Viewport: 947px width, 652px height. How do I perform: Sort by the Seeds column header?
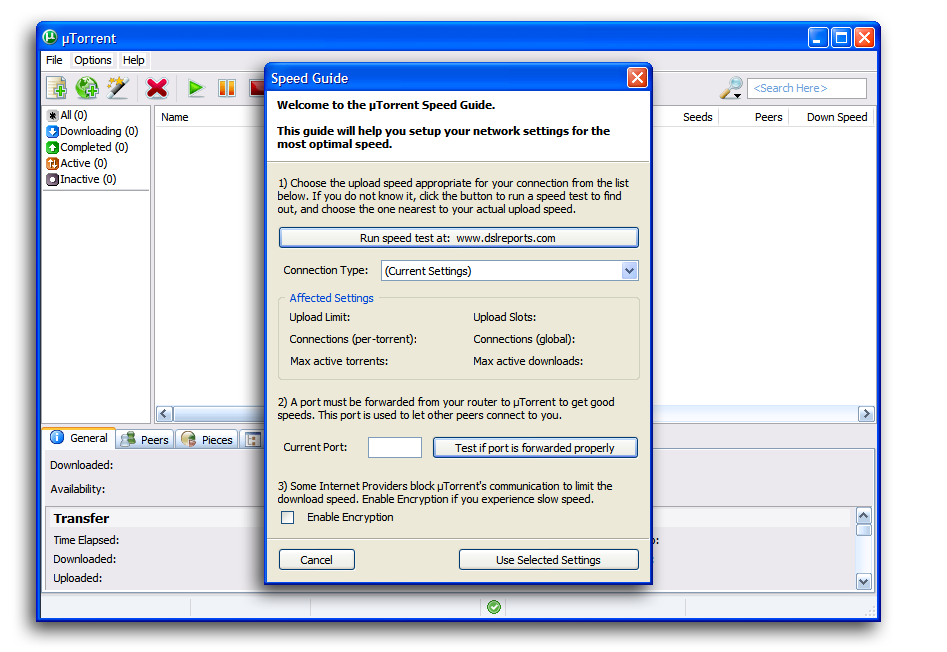click(698, 117)
